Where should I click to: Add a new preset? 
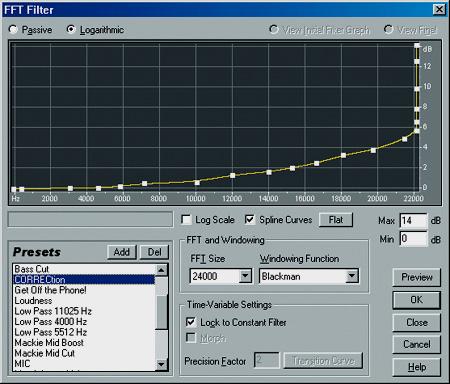tap(122, 252)
